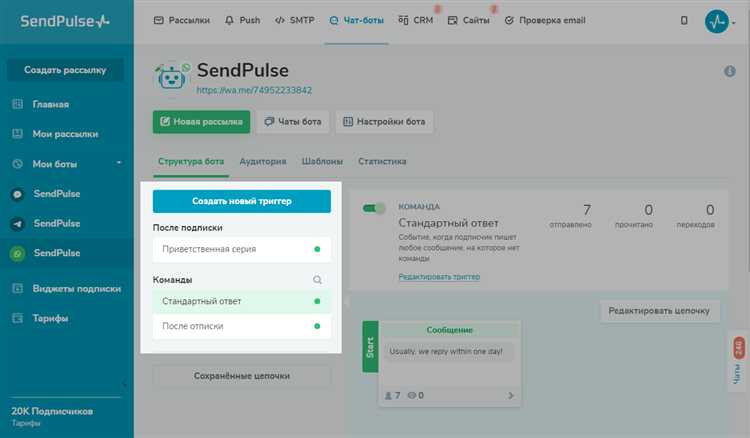The width and height of the screenshot is (750, 438).
Task: Select the Чат-боты top menu
Action: point(356,20)
